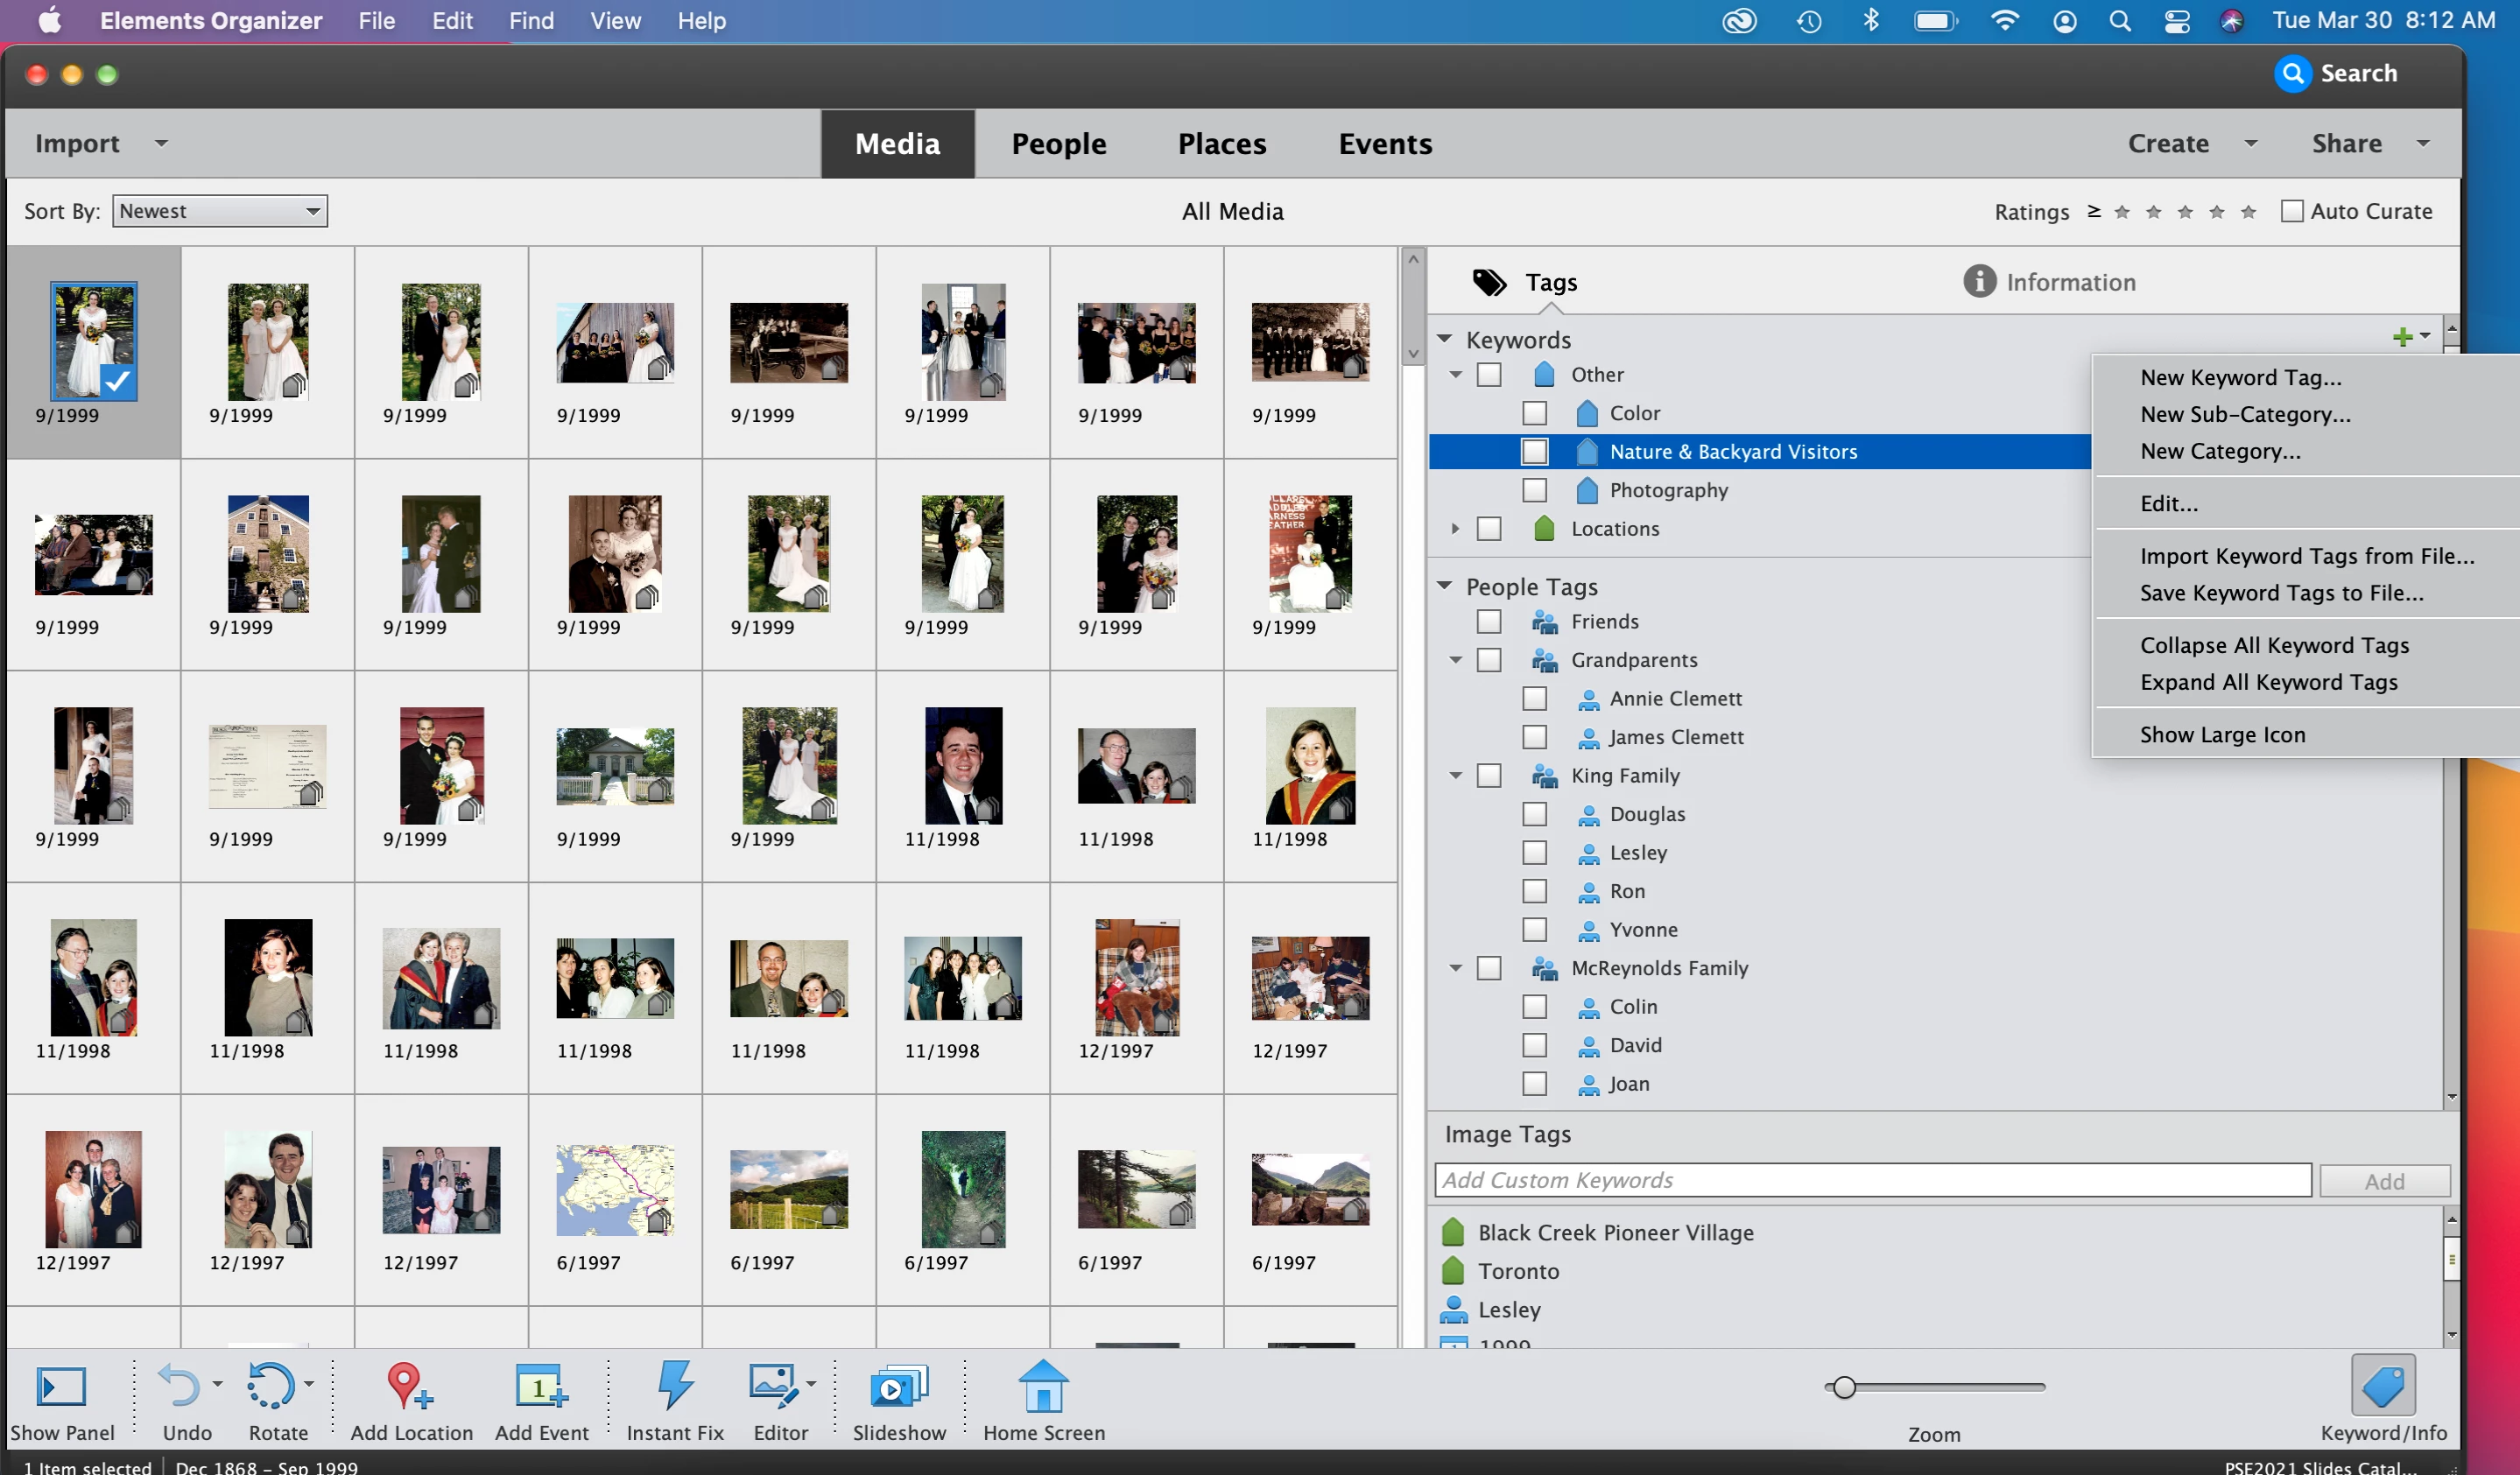
Task: Go to Home Screen icon
Action: pos(1043,1386)
